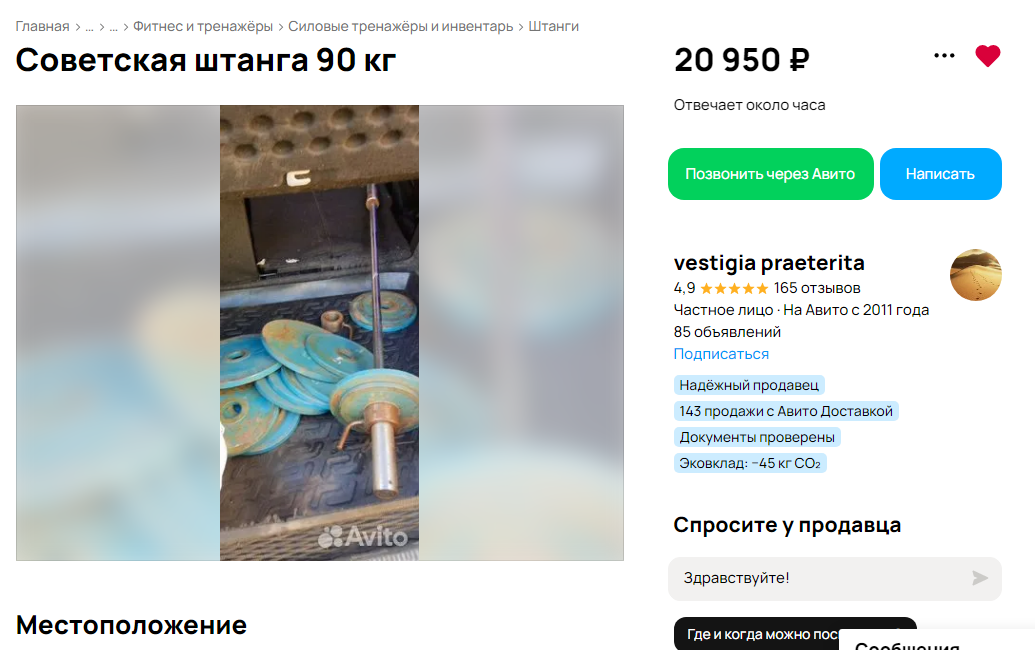Open seller's round avatar picture
The height and width of the screenshot is (650, 1035).
click(976, 275)
